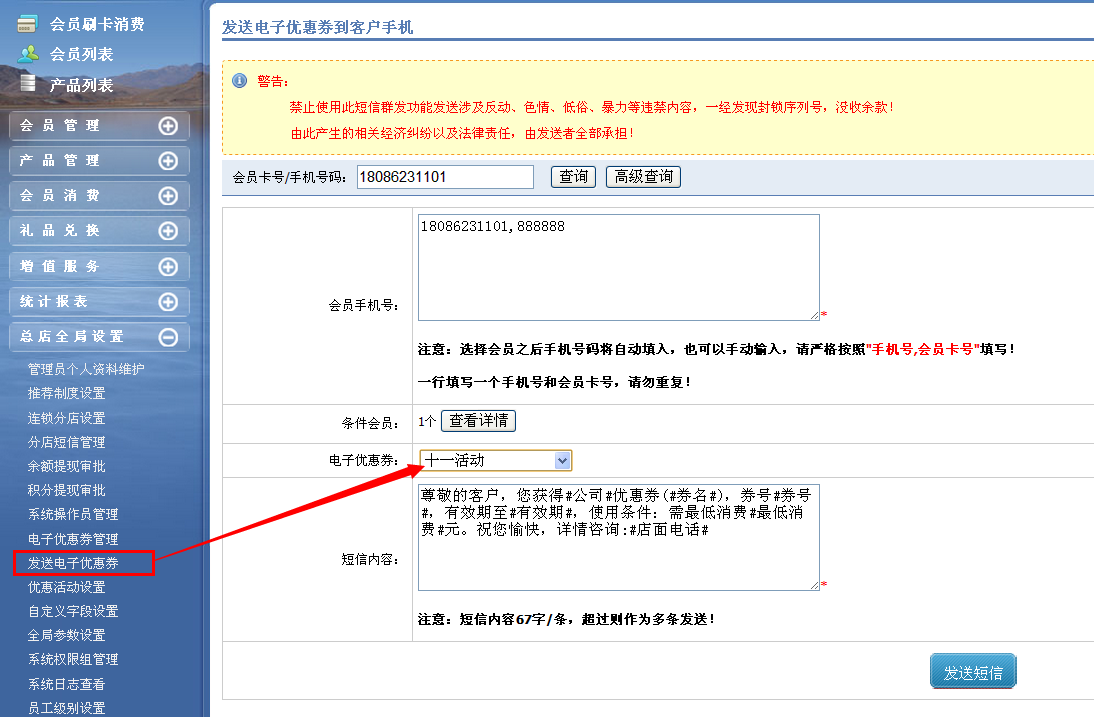Go to 分店短信管理 in sidebar
1094x717 pixels.
[x=66, y=442]
